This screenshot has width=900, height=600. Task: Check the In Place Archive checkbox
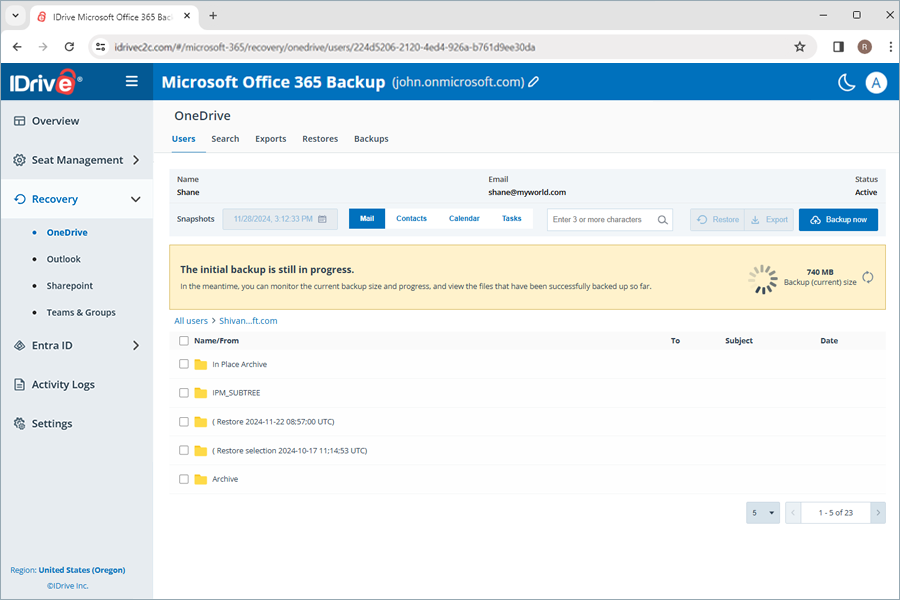click(184, 364)
